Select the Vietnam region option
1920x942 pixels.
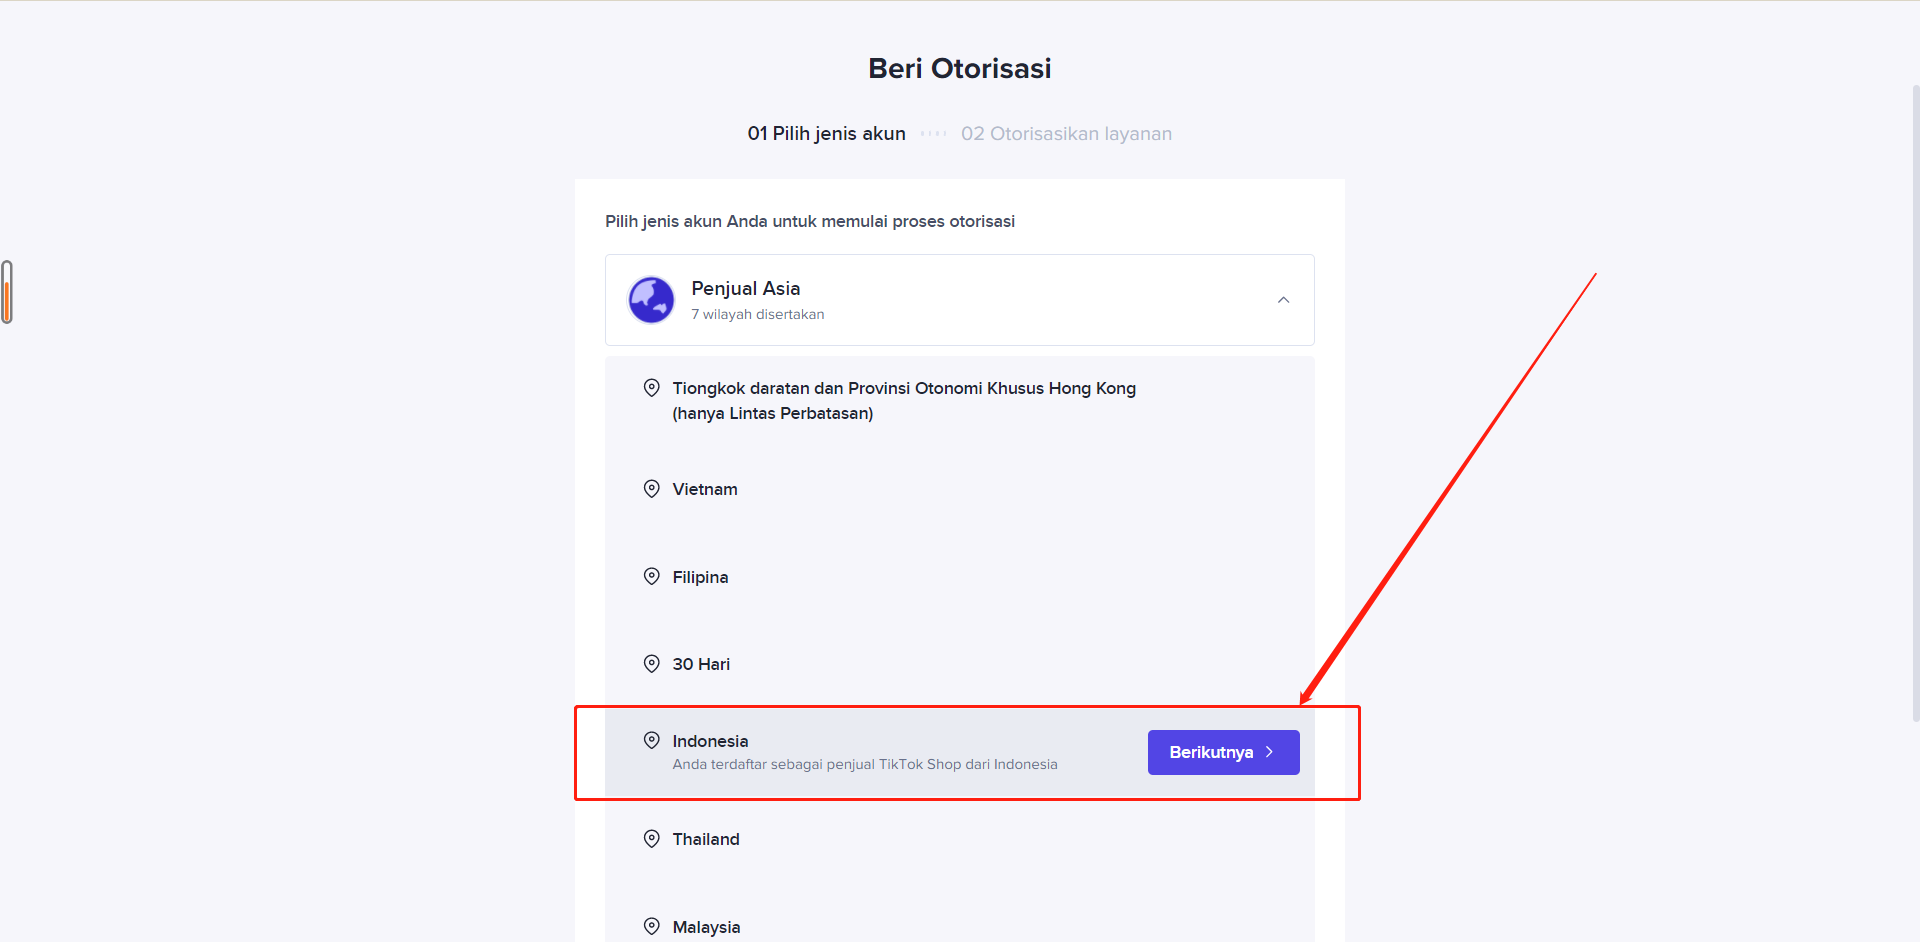705,489
